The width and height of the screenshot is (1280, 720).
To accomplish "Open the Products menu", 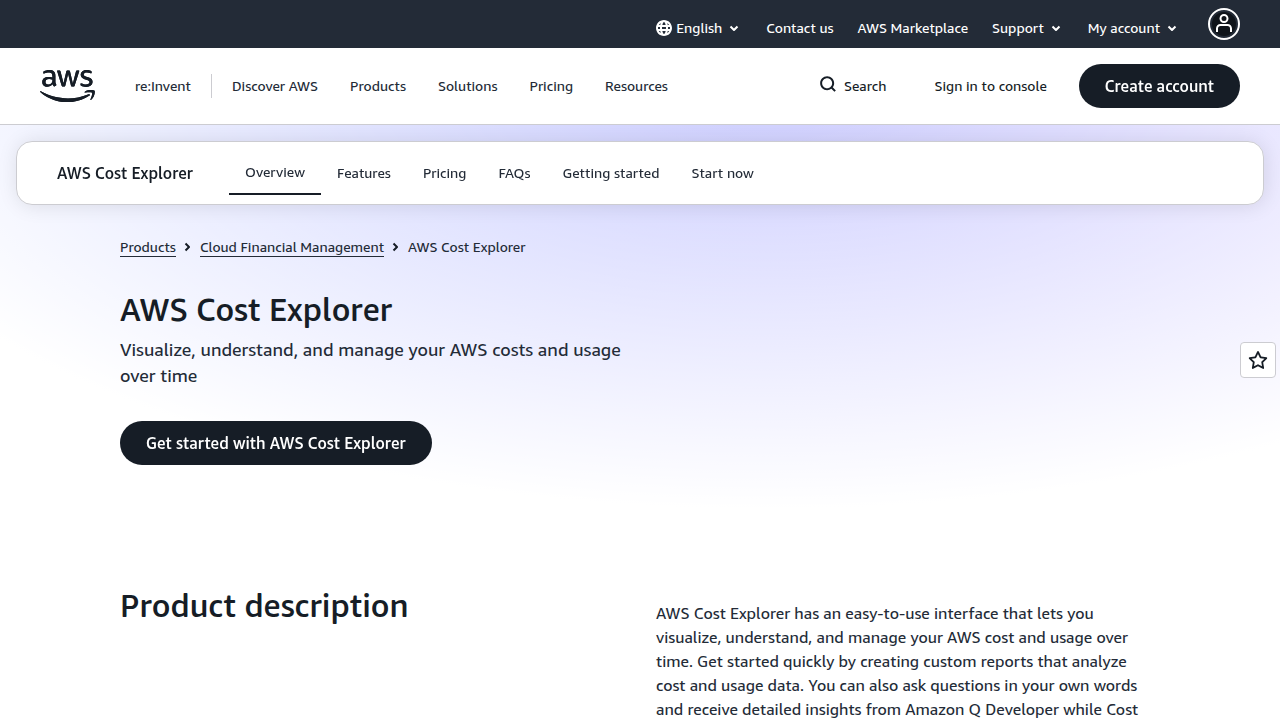I will coord(378,86).
